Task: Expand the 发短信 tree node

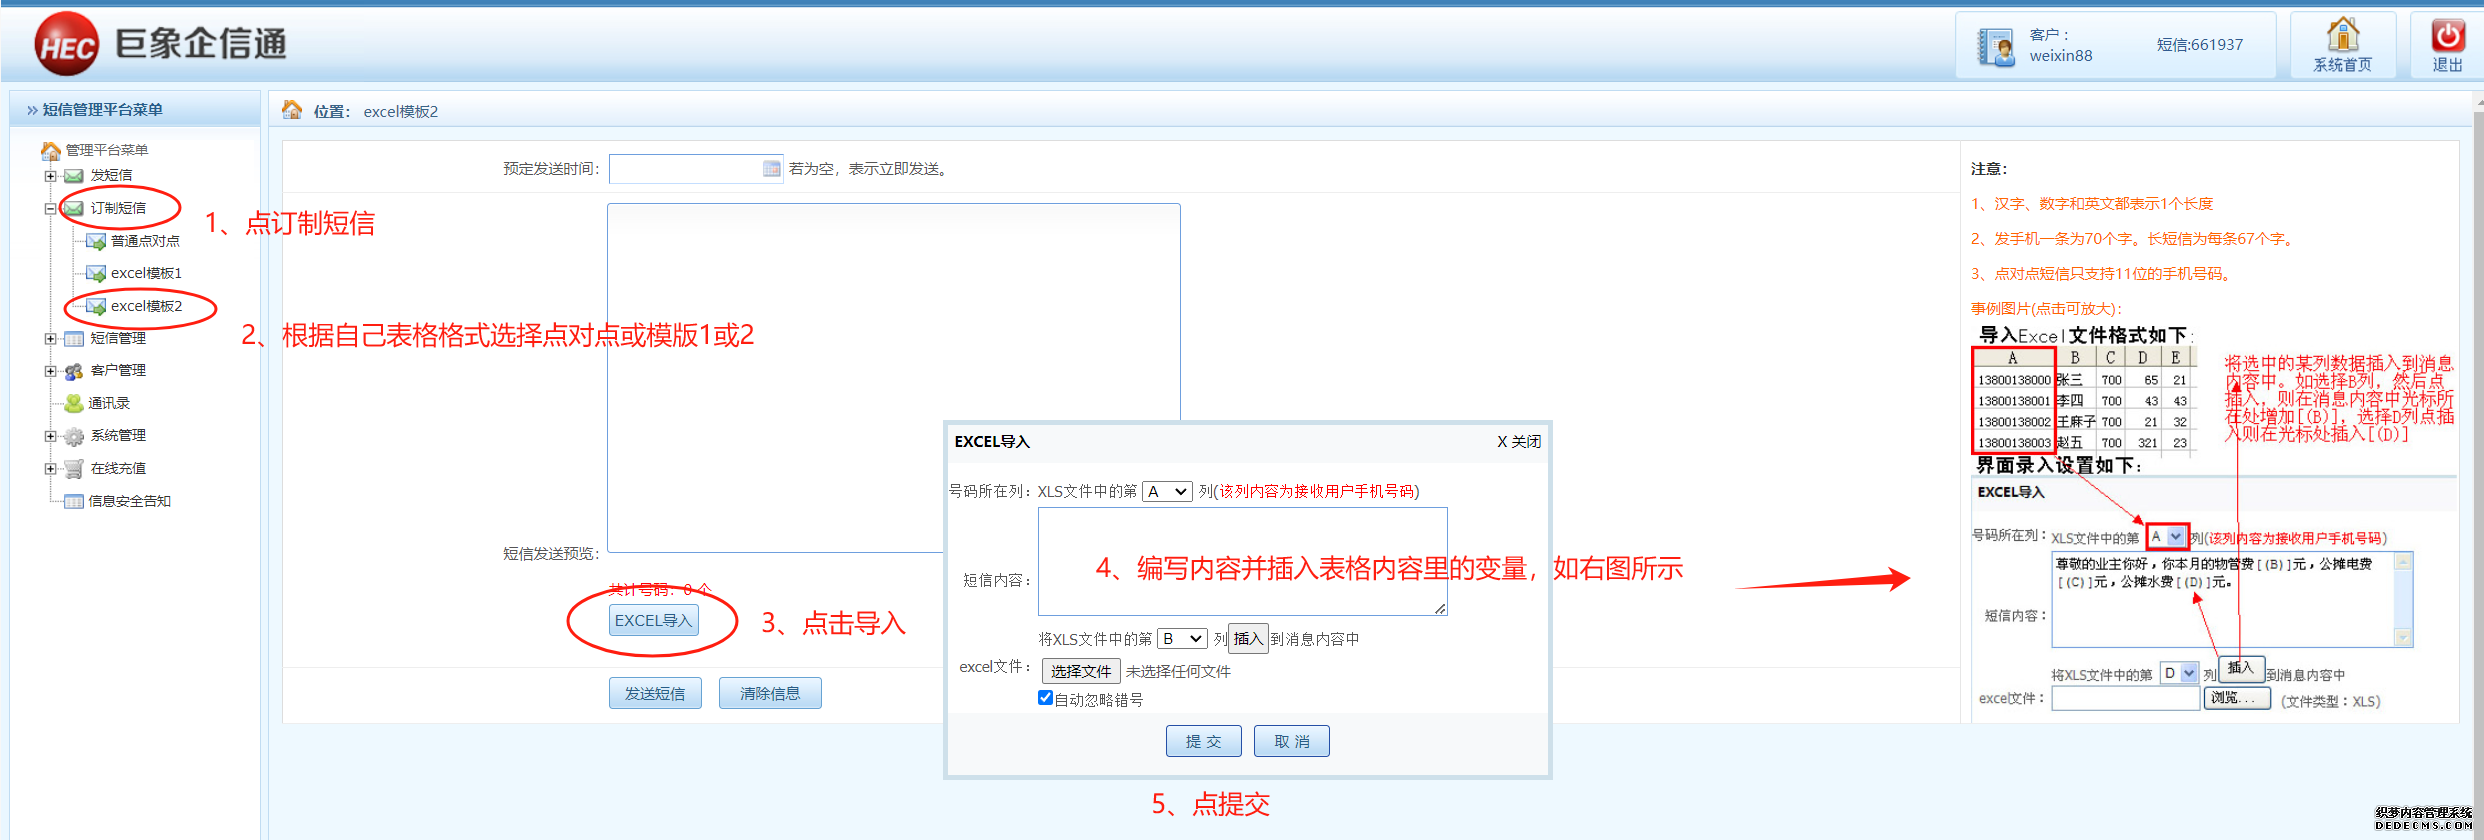Action: click(x=50, y=176)
